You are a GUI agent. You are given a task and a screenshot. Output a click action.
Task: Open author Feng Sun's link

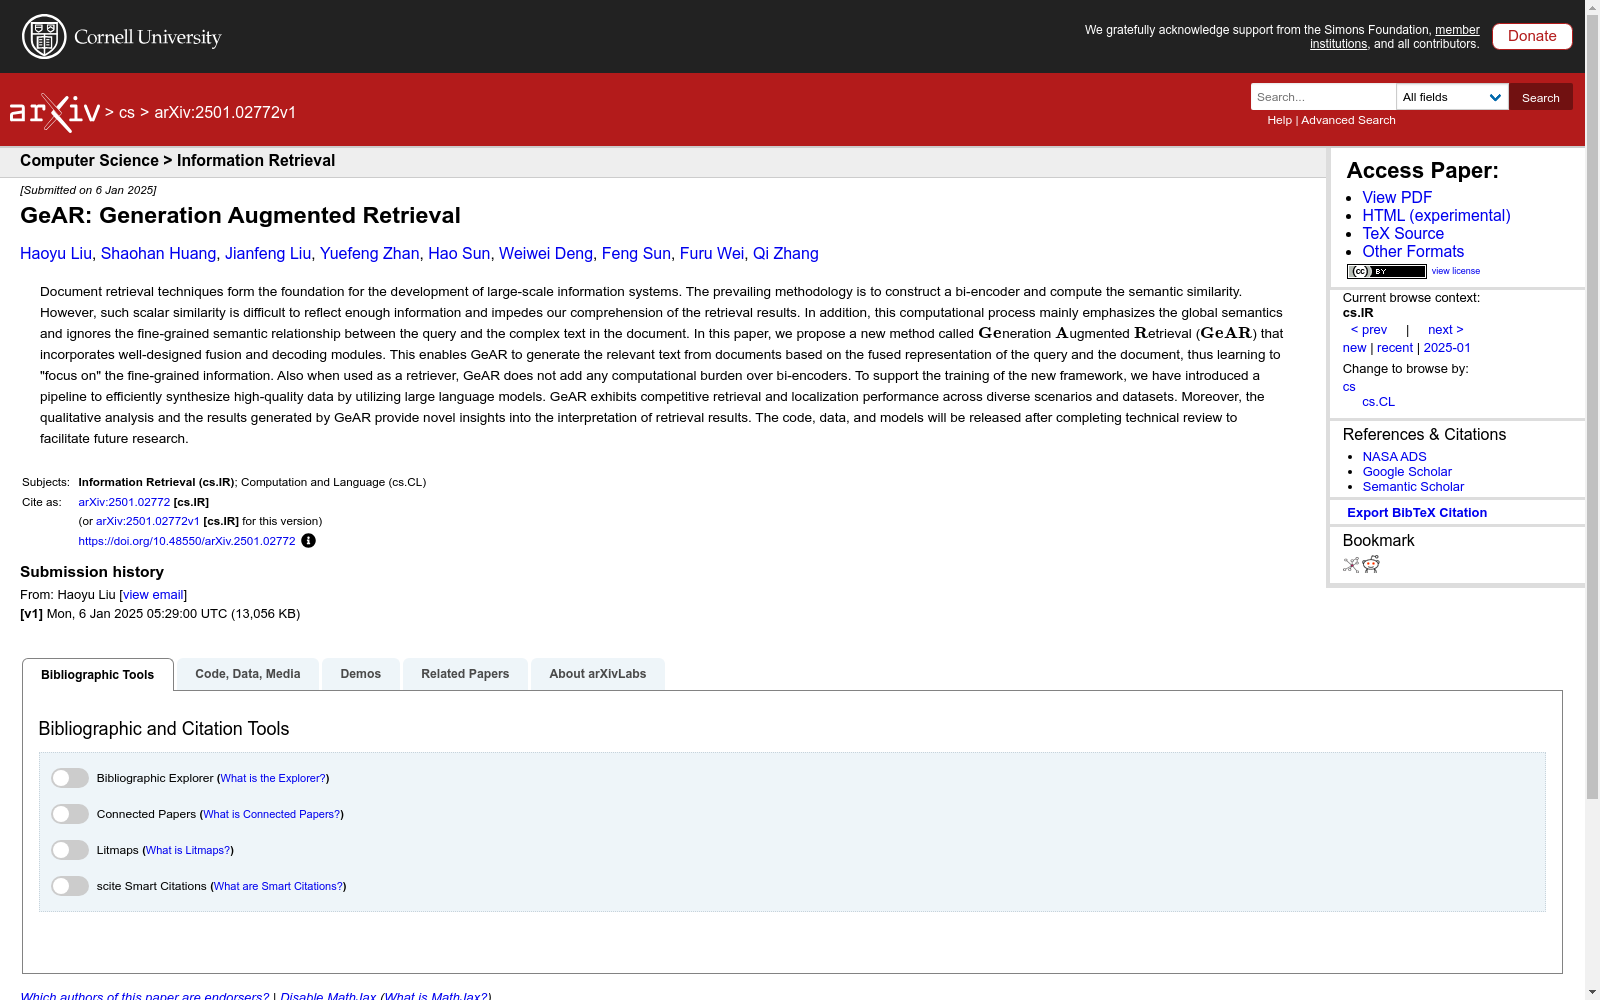(x=636, y=254)
